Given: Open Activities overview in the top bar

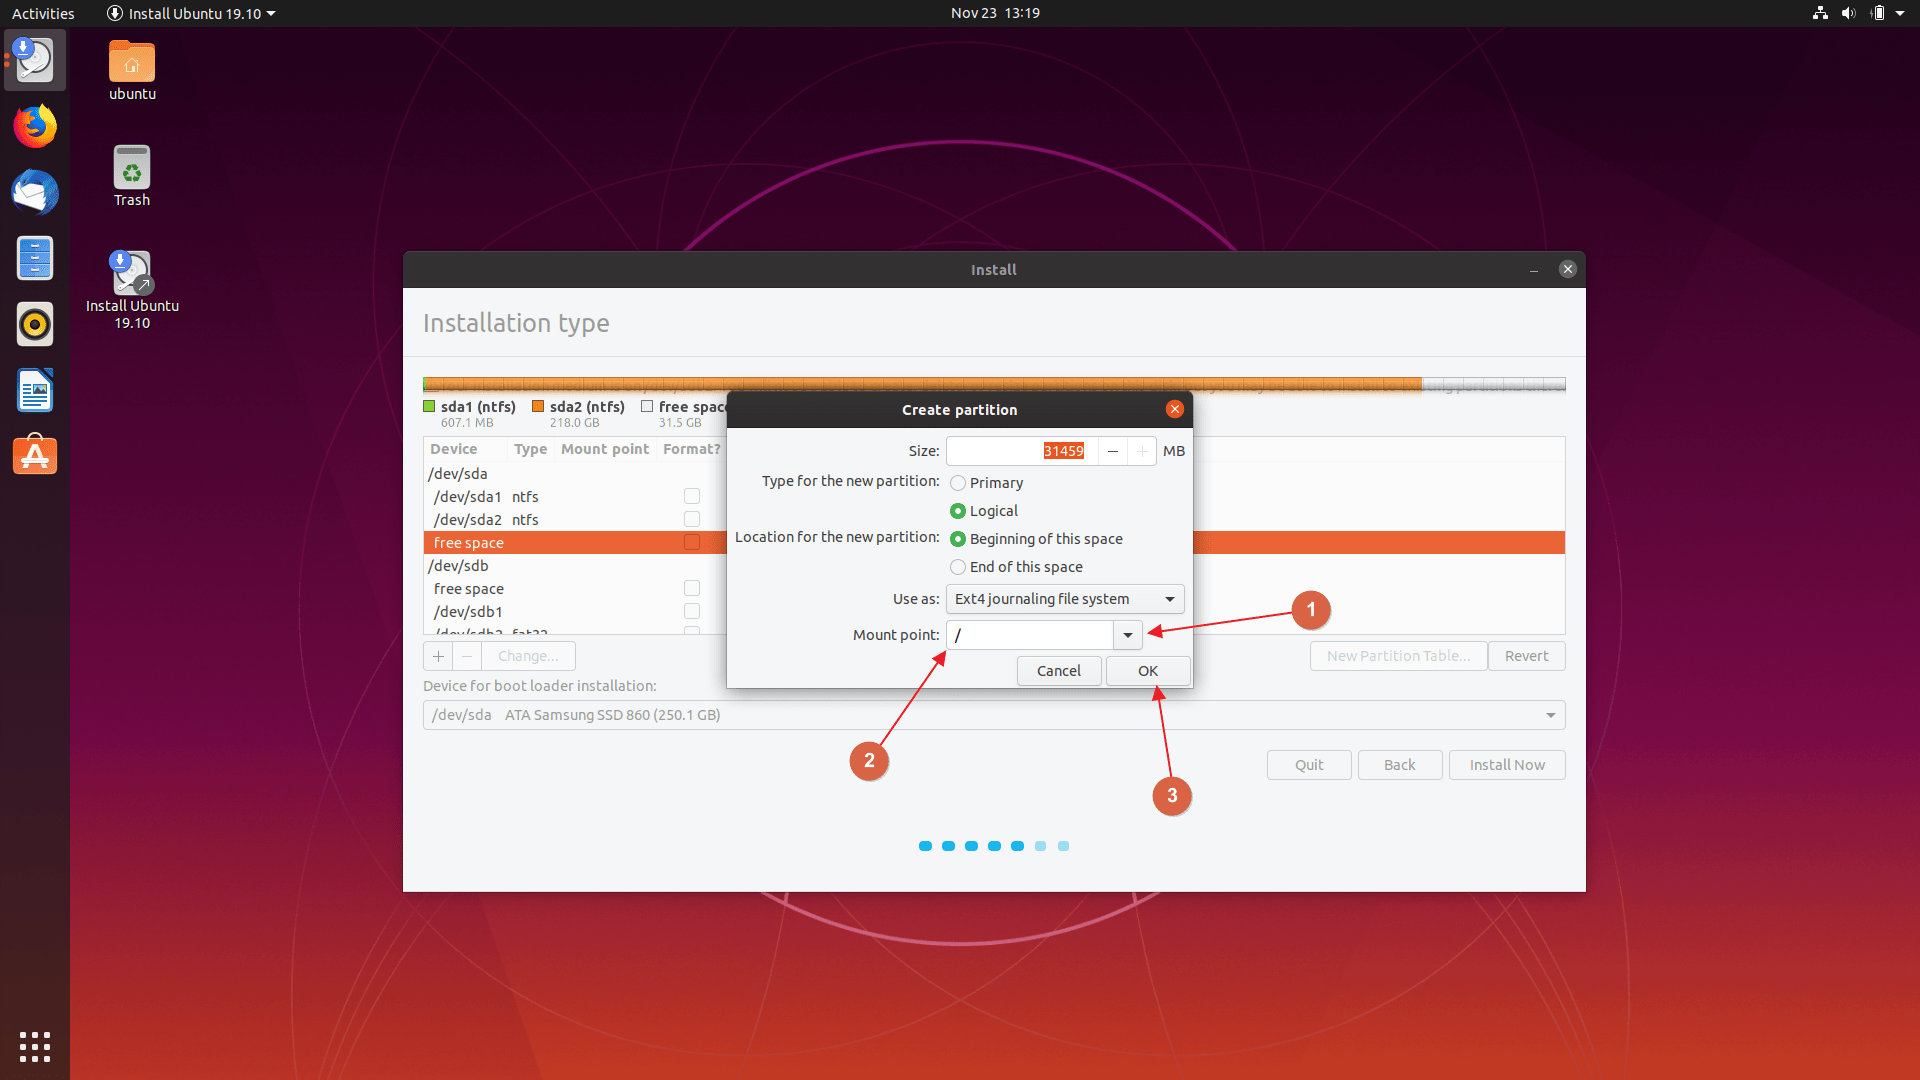Looking at the screenshot, I should click(43, 13).
